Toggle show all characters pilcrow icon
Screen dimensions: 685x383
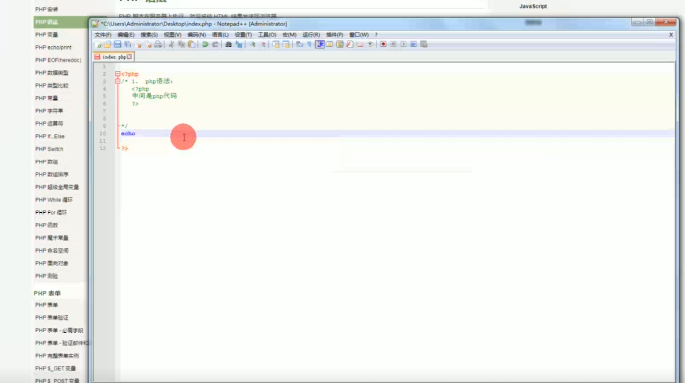pyautogui.click(x=309, y=45)
